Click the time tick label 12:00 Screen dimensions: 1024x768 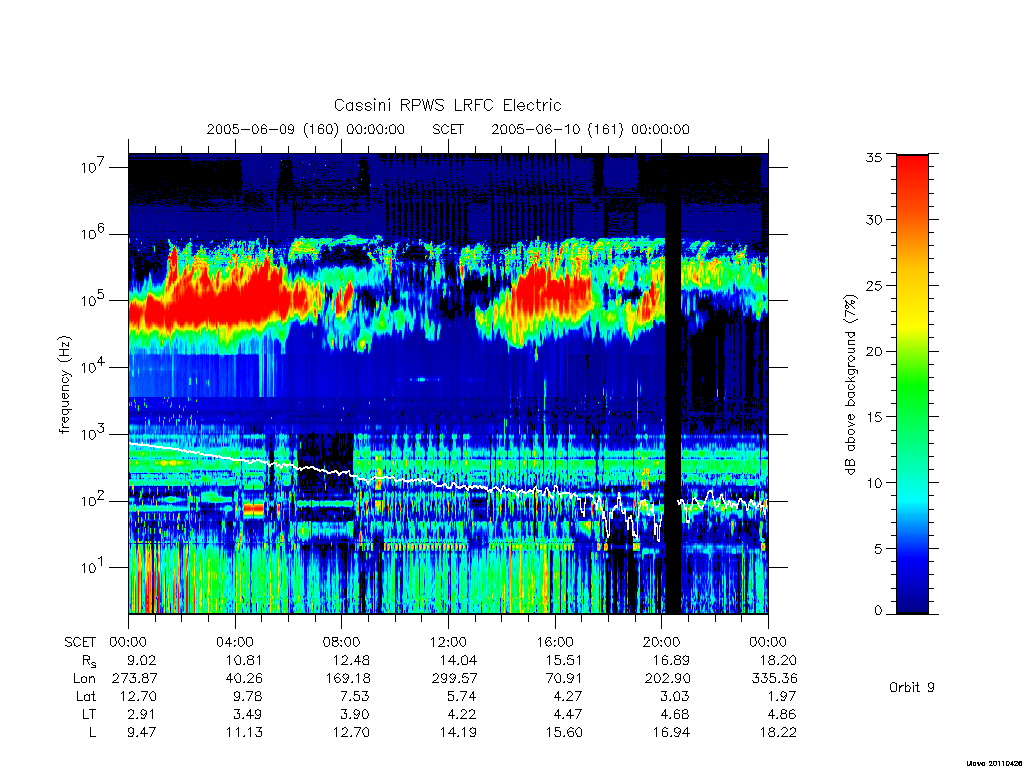pos(448,642)
